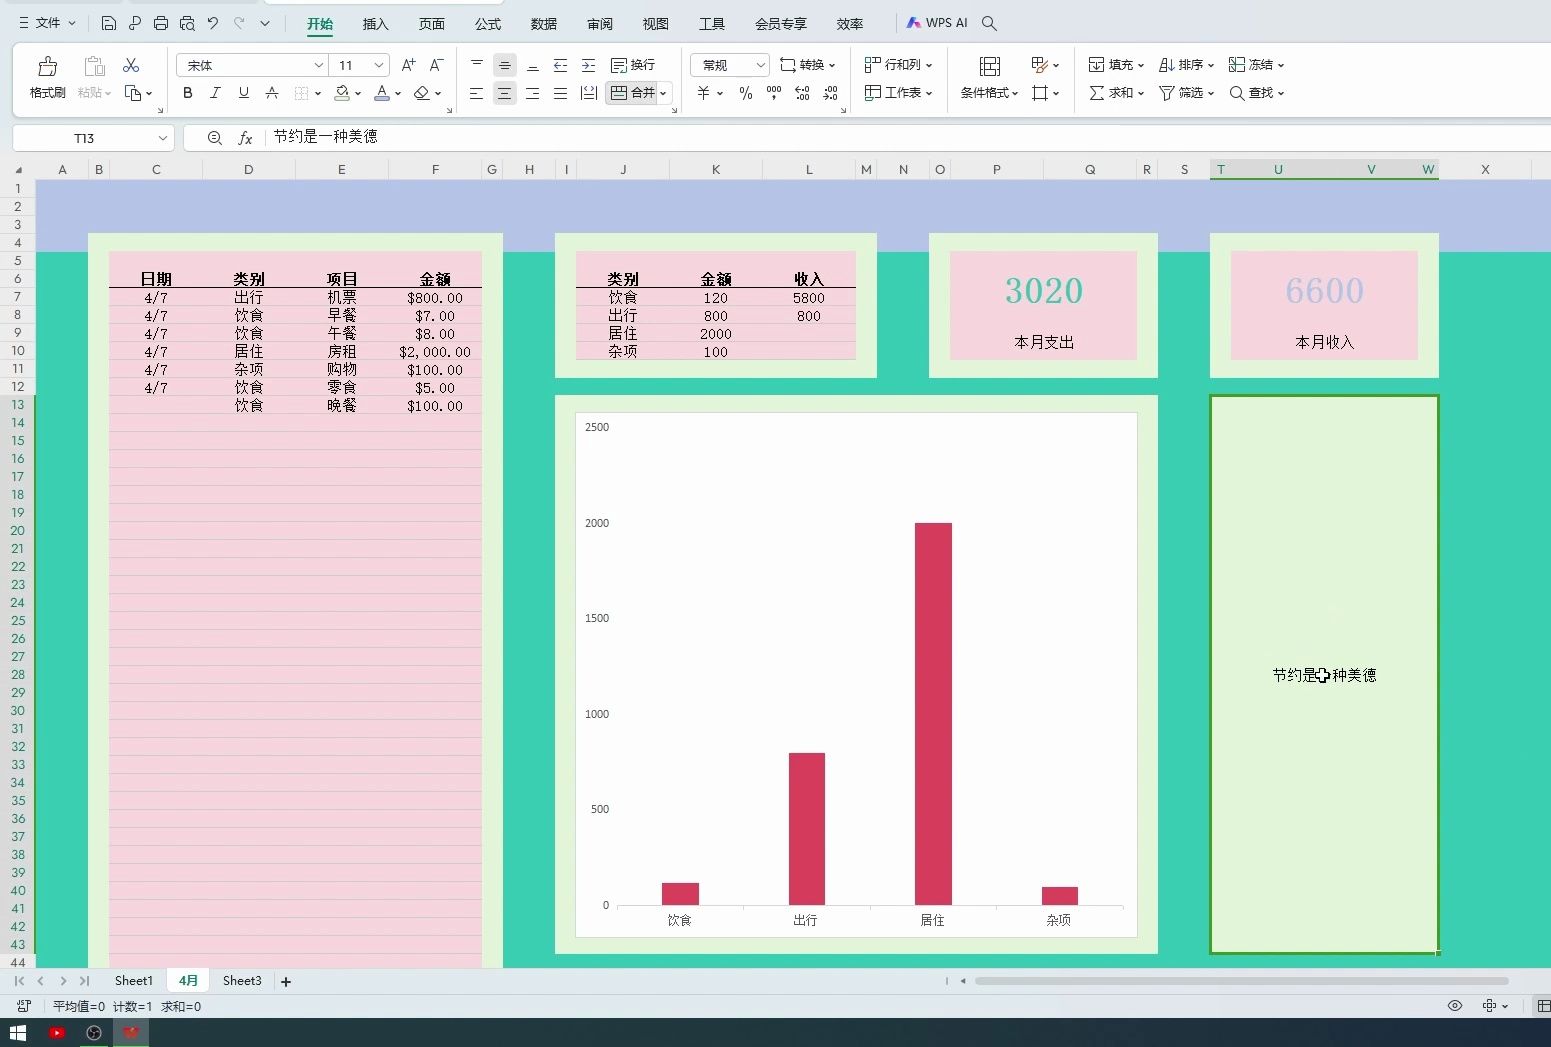Viewport: 1551px width, 1047px height.
Task: Click the Windows Start button
Action: [x=18, y=1033]
